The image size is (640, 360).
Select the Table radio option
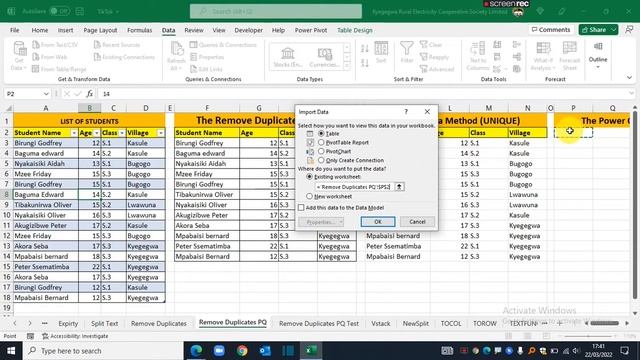(x=321, y=133)
